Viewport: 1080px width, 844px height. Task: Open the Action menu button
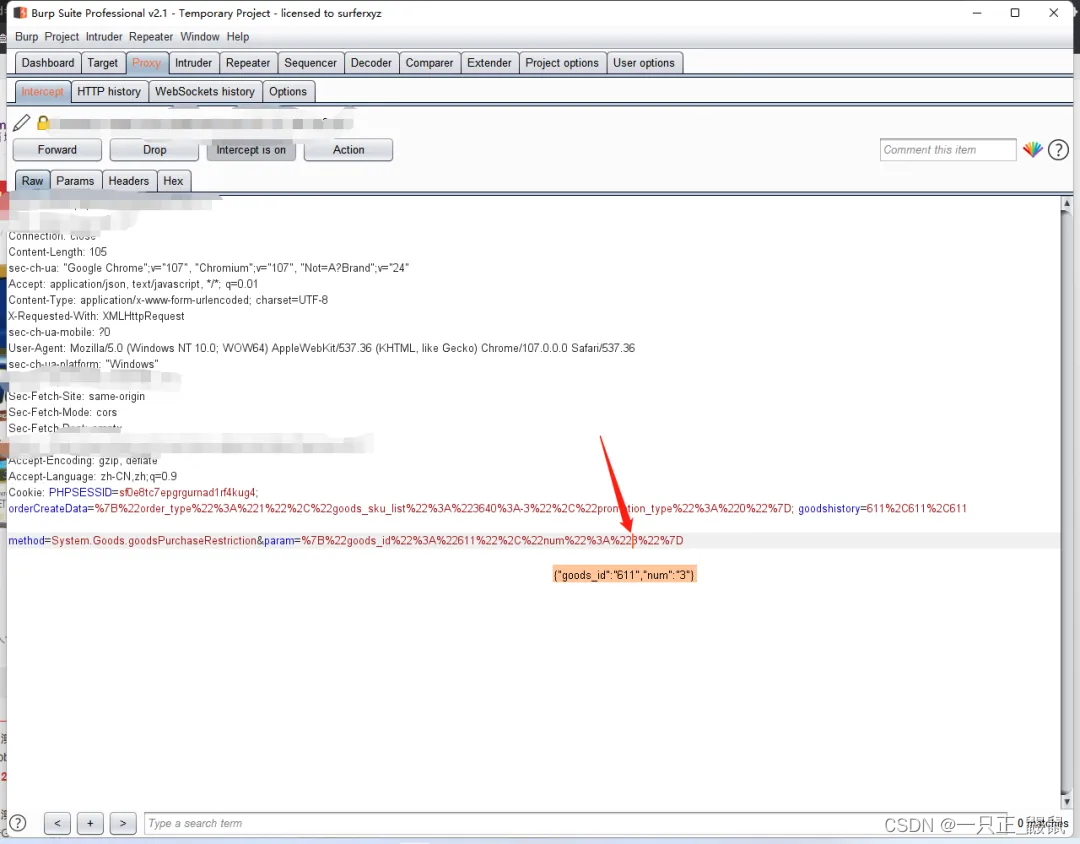pos(349,150)
